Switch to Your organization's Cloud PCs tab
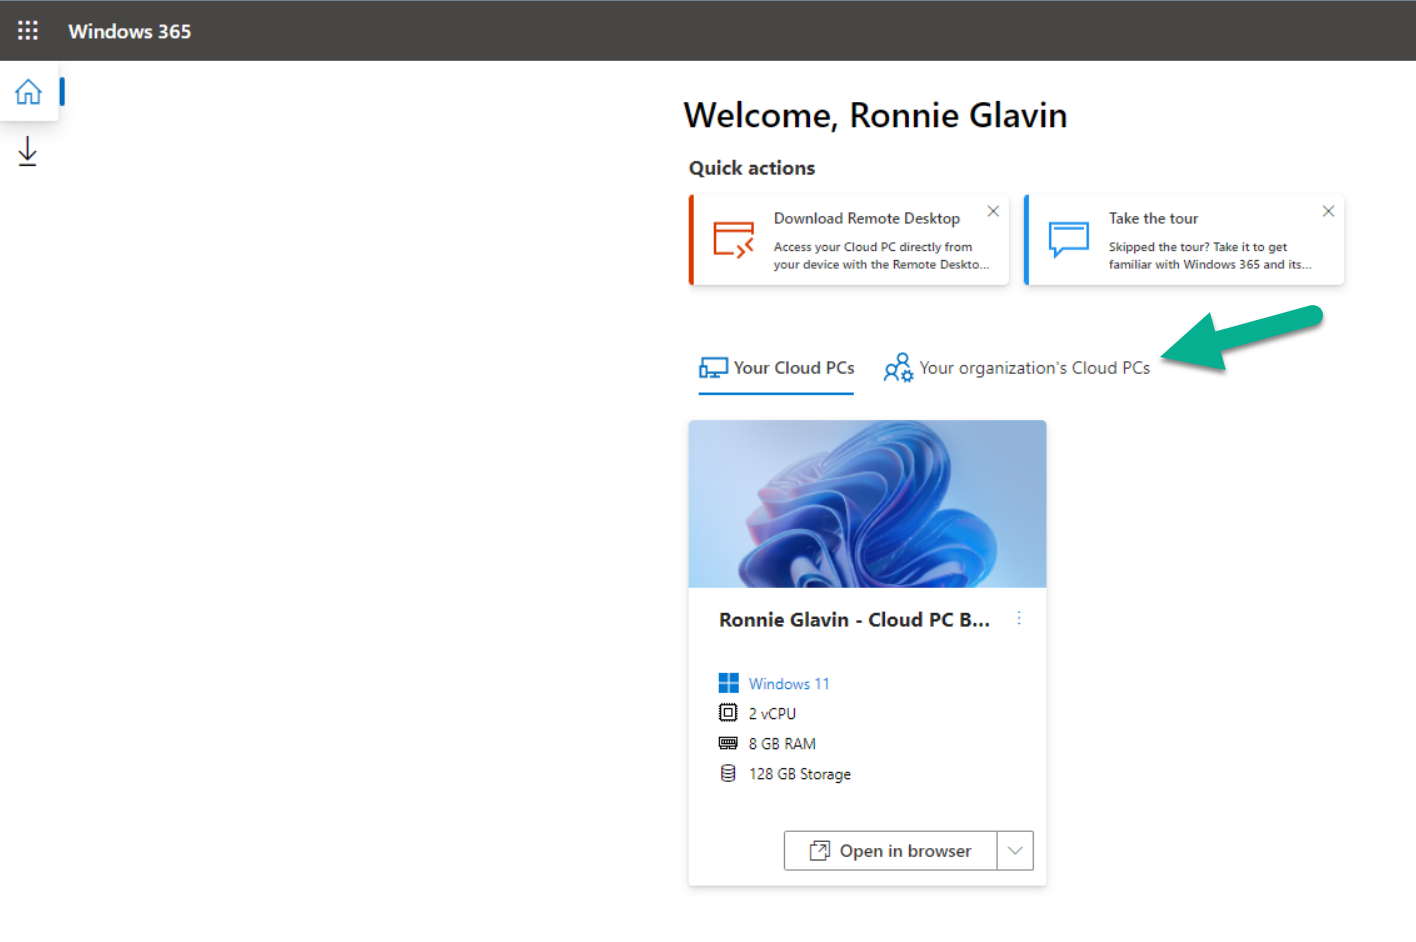 (x=1017, y=368)
